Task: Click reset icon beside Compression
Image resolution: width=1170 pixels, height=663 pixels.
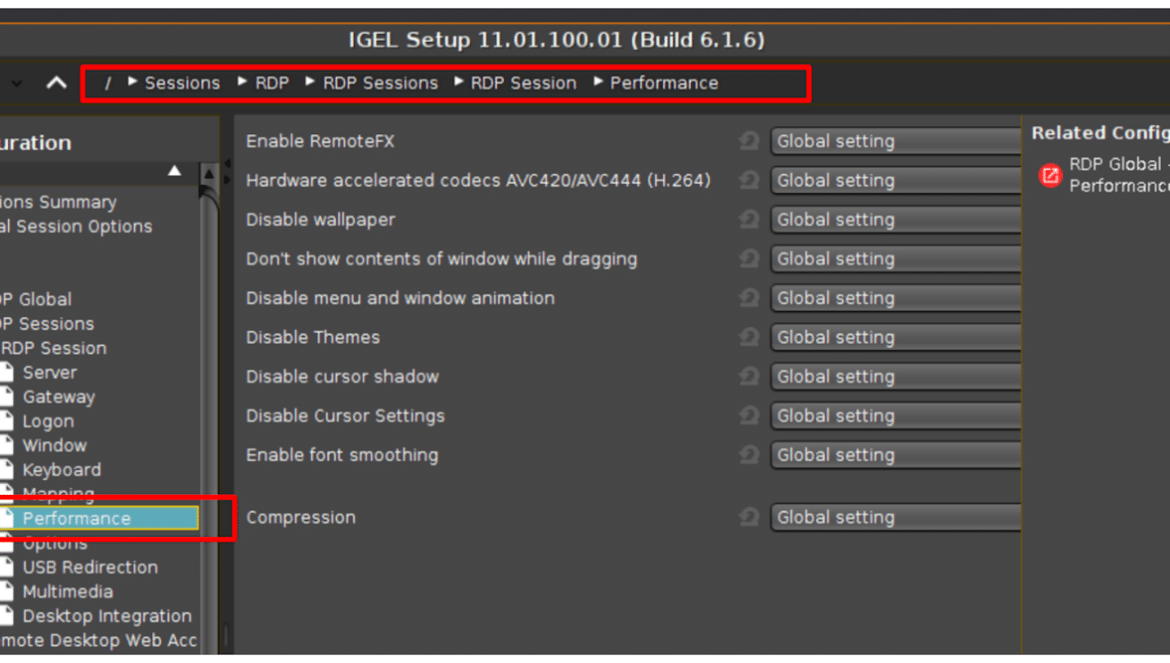Action: [x=749, y=517]
